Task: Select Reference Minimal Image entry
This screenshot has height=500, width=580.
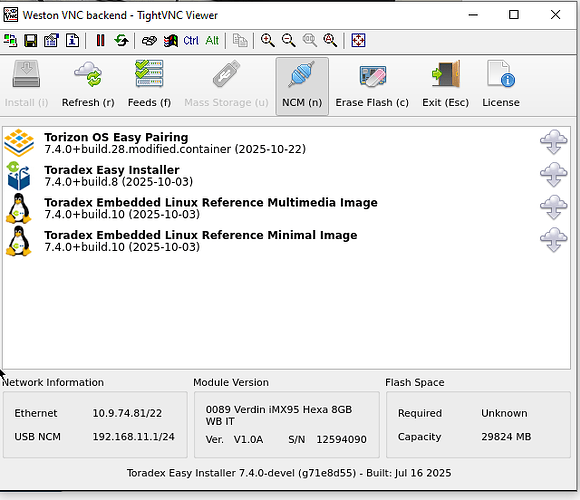Action: [286, 241]
